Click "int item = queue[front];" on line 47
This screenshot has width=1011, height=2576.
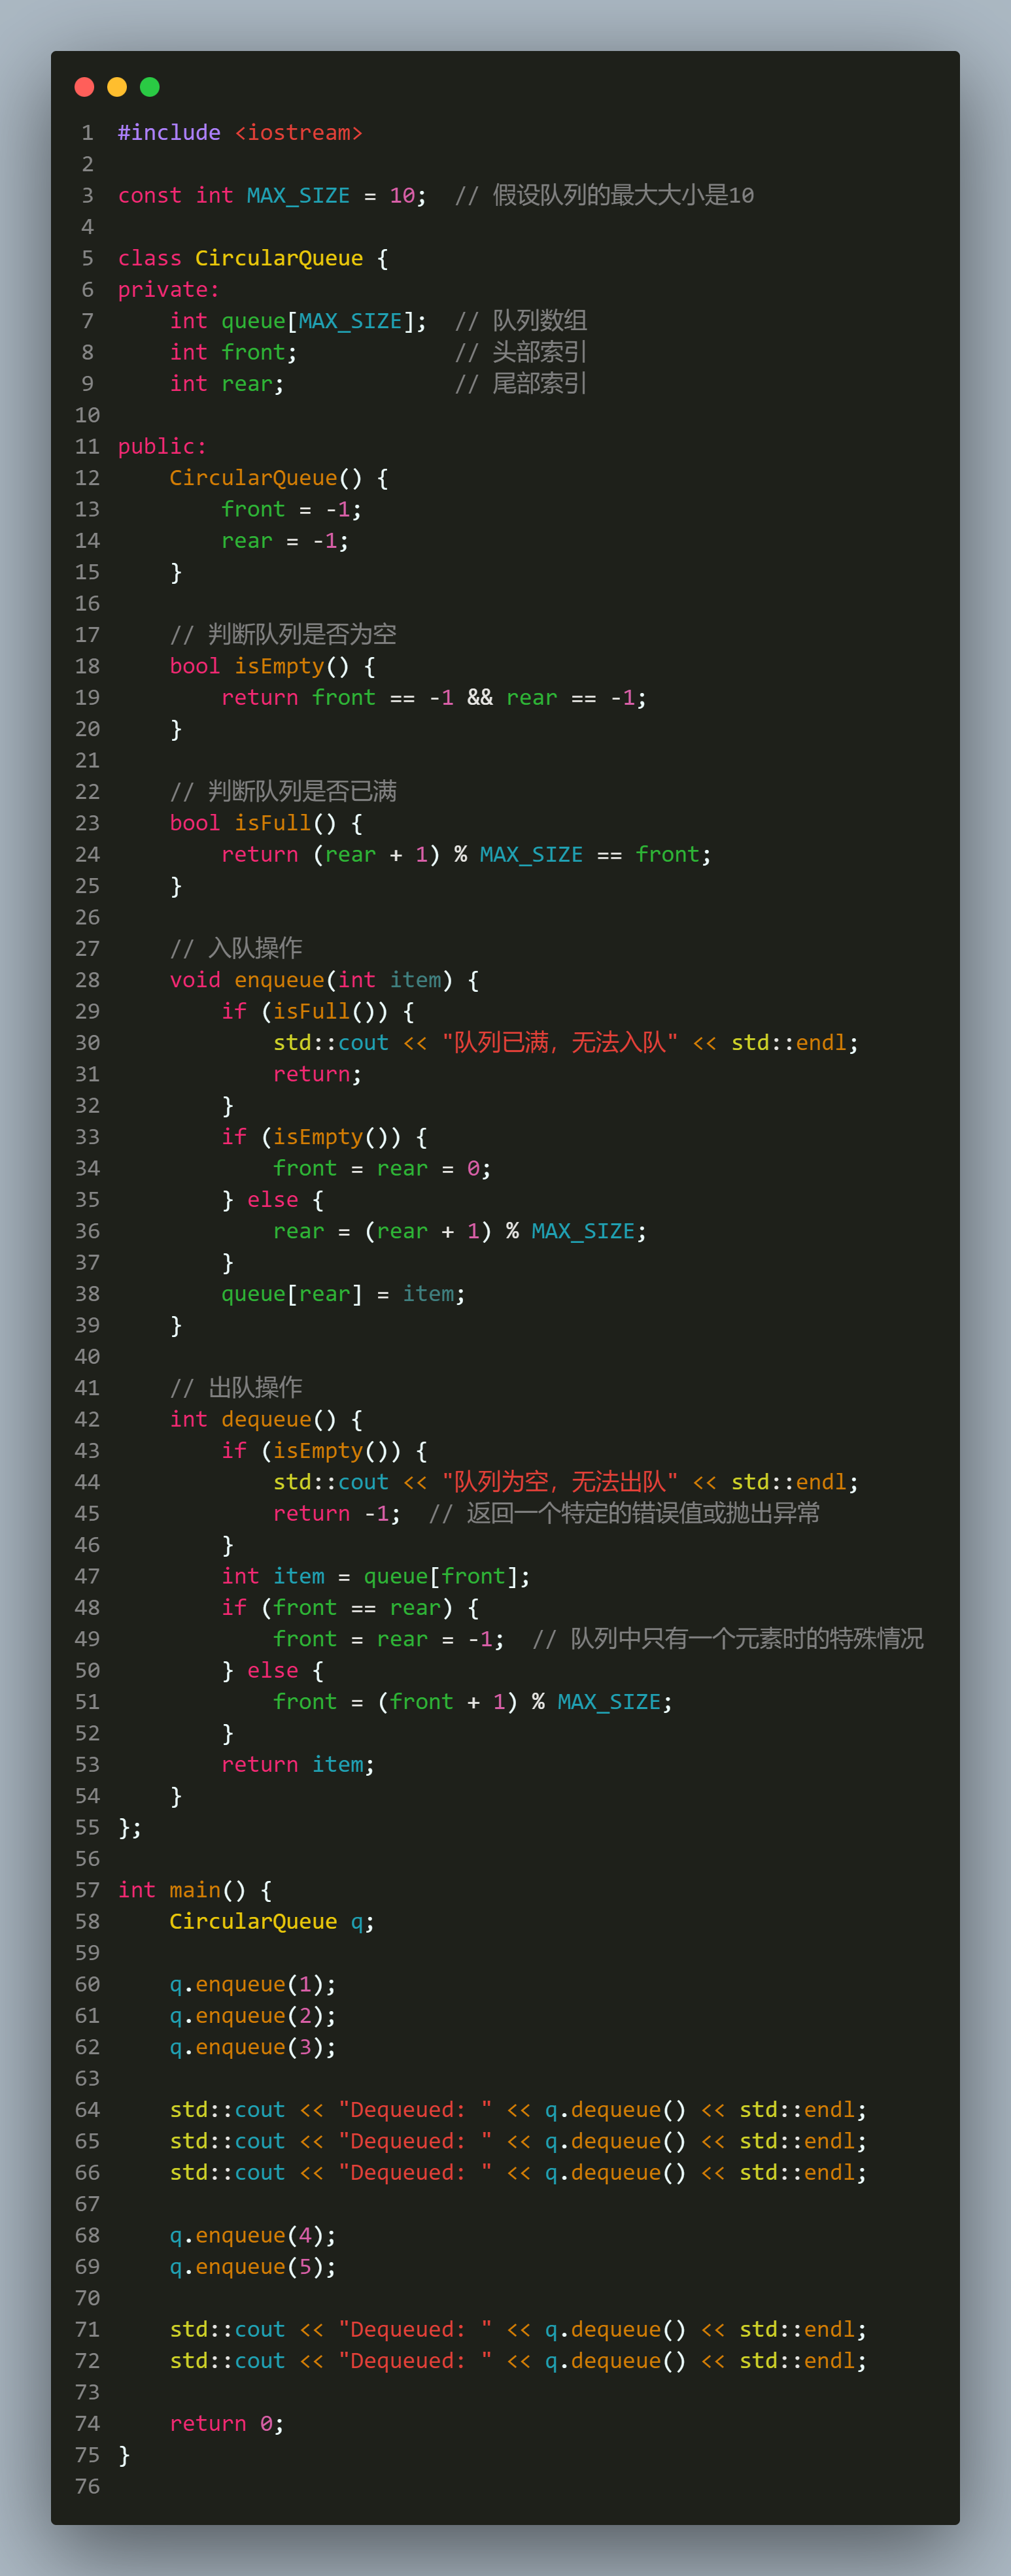tap(375, 1577)
